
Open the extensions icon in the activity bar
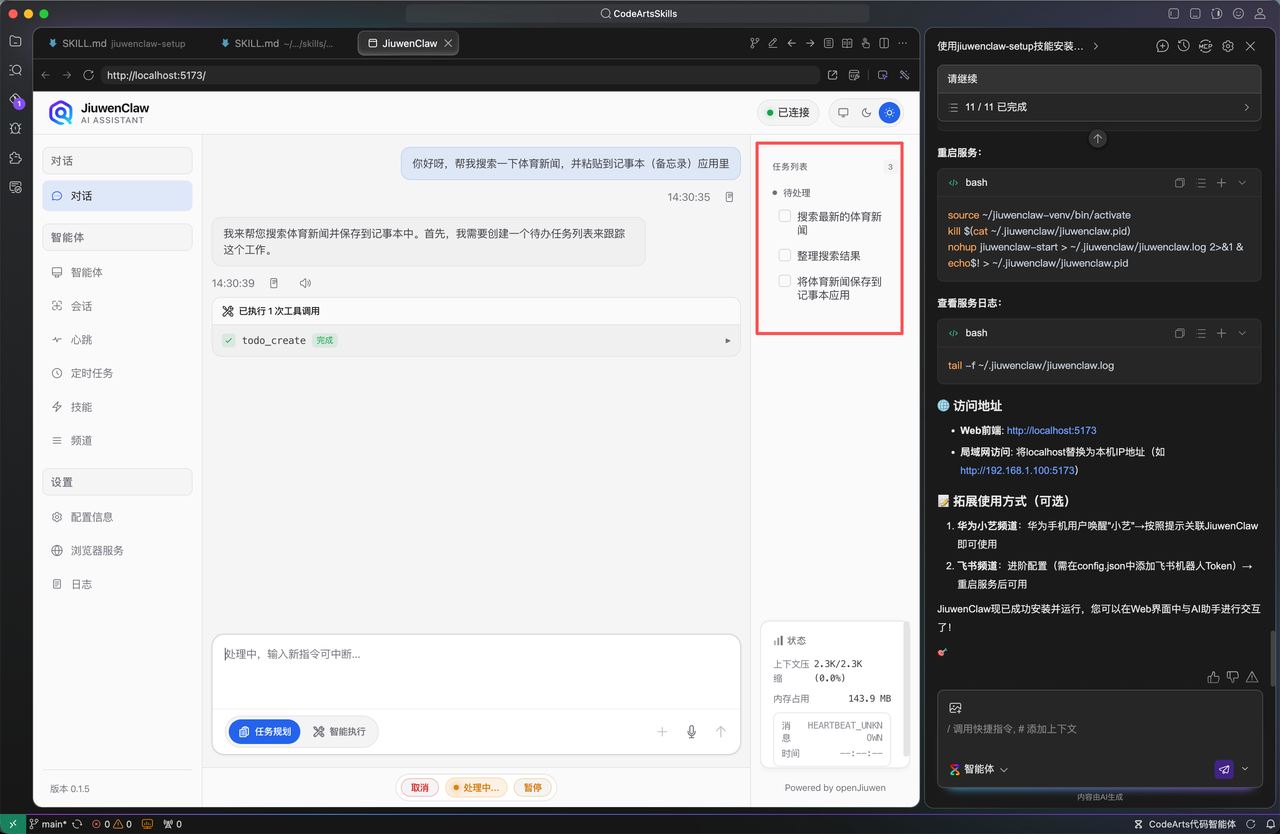coord(15,158)
